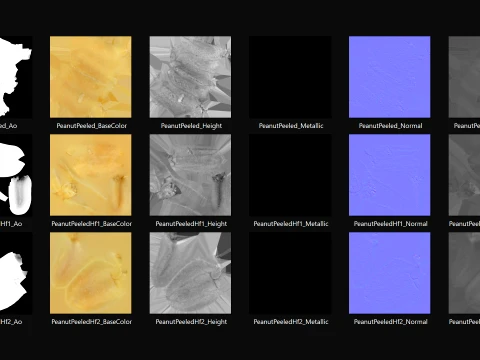Click the PeanutPeeledHf2_Metallic label
The width and height of the screenshot is (480, 360).
coord(291,322)
